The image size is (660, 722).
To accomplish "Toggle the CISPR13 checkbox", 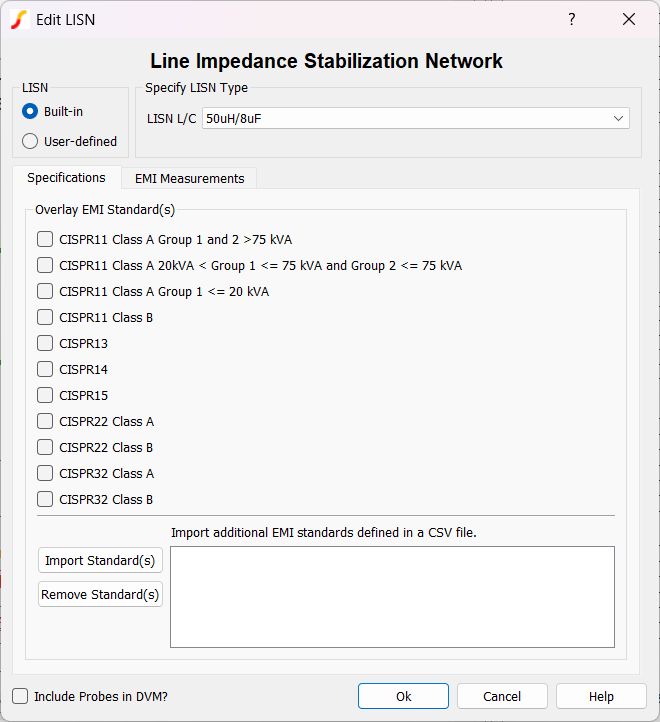I will click(x=45, y=343).
